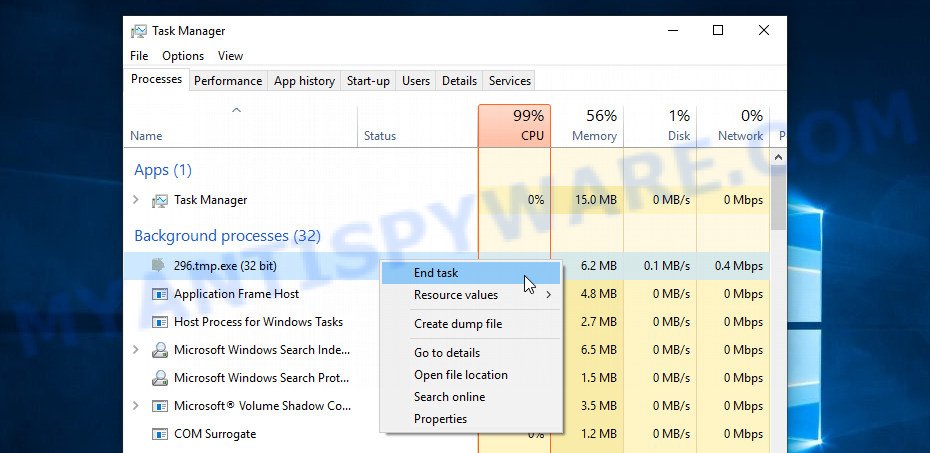The image size is (930, 453).
Task: Click the 1.2 MB memory value
Action: (x=598, y=433)
